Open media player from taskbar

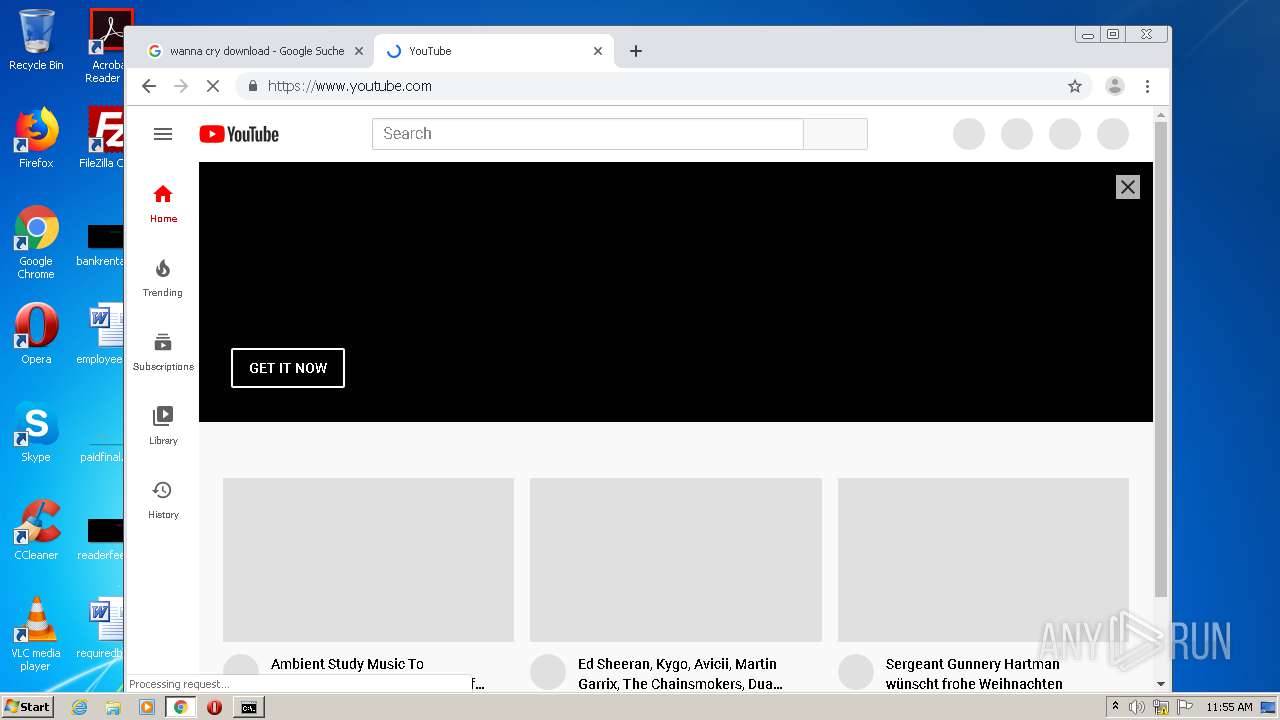click(x=147, y=707)
